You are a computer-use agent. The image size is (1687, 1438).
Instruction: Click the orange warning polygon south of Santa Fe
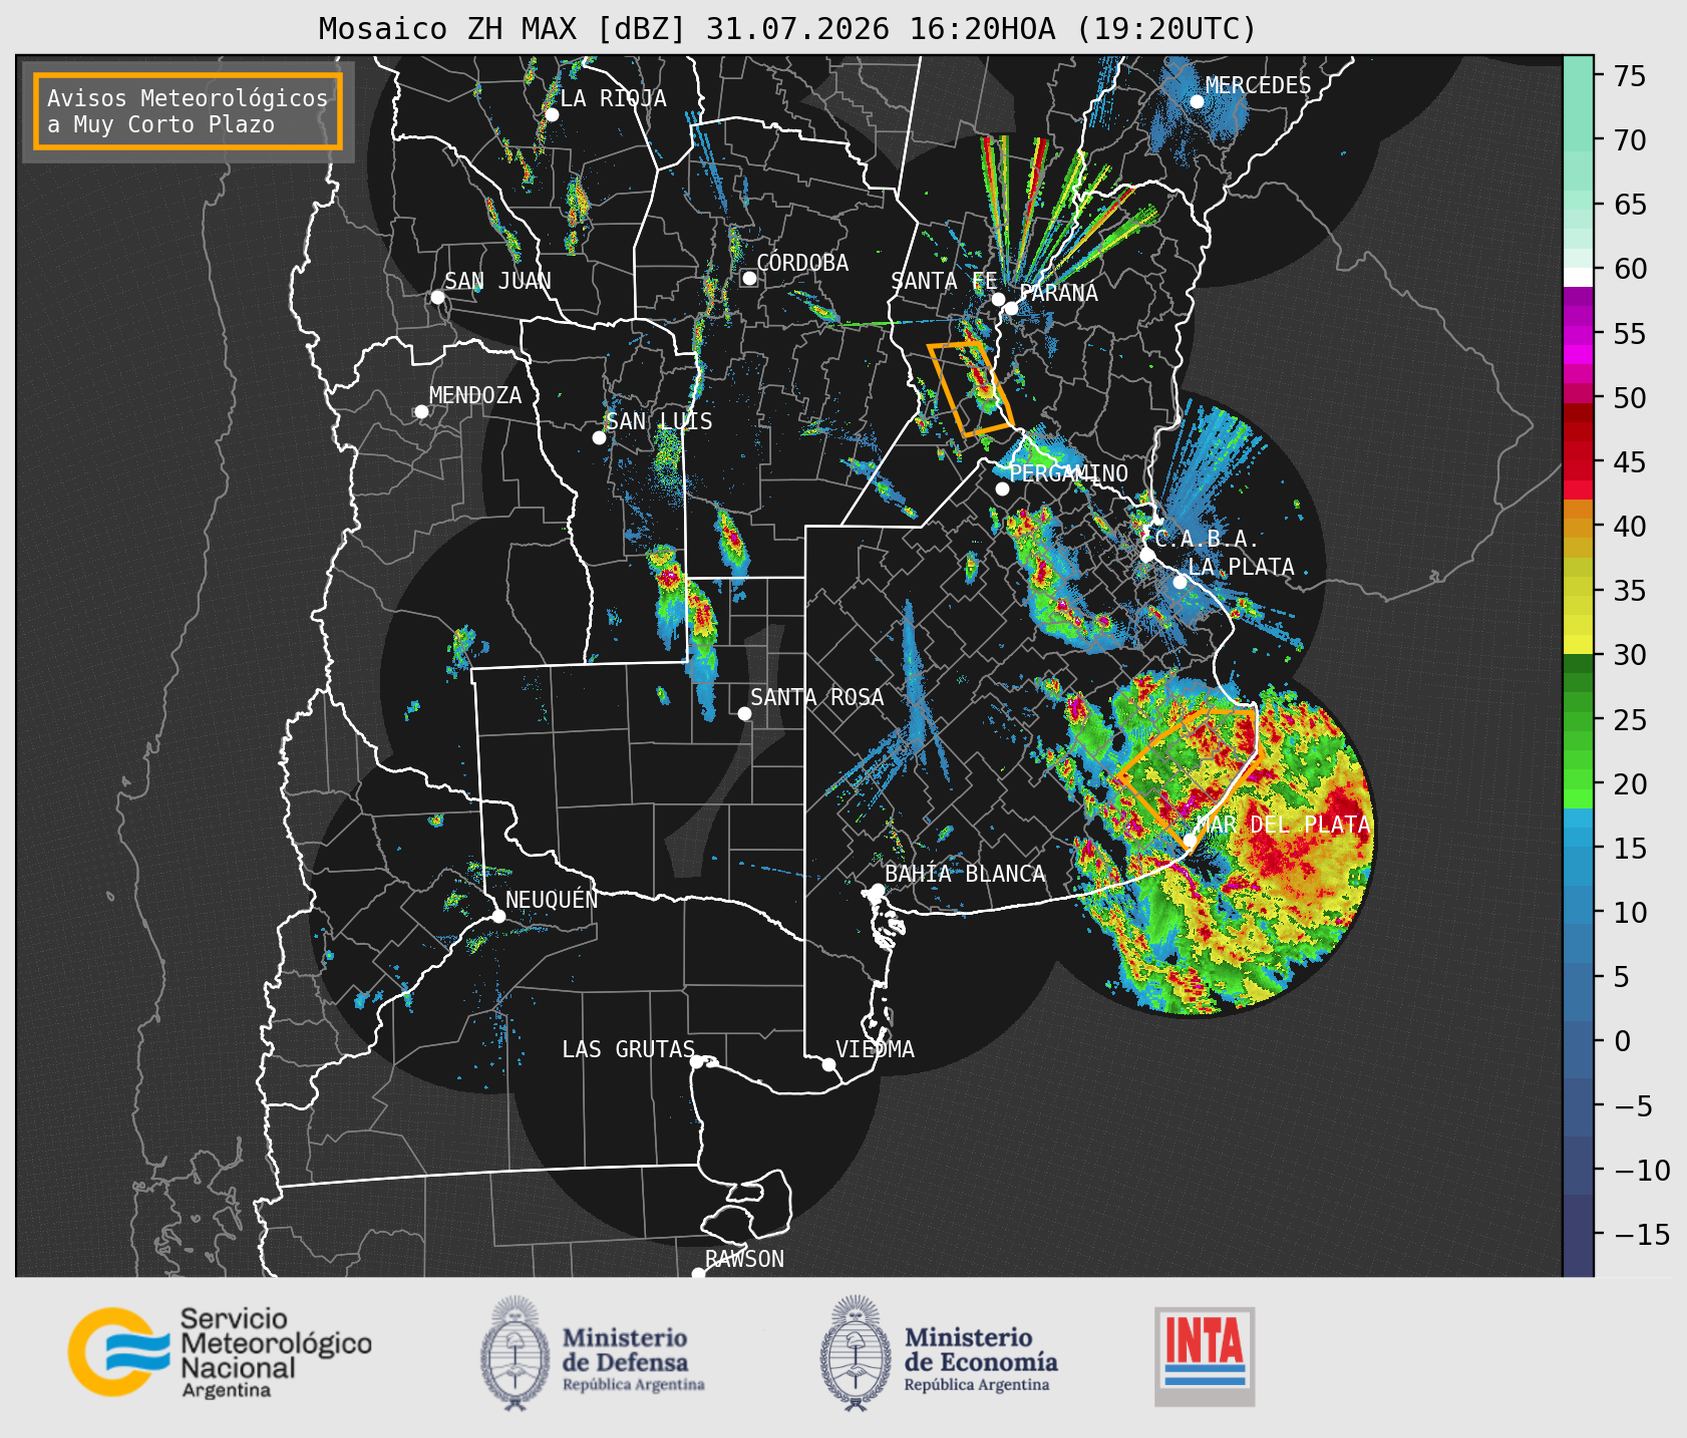(970, 388)
